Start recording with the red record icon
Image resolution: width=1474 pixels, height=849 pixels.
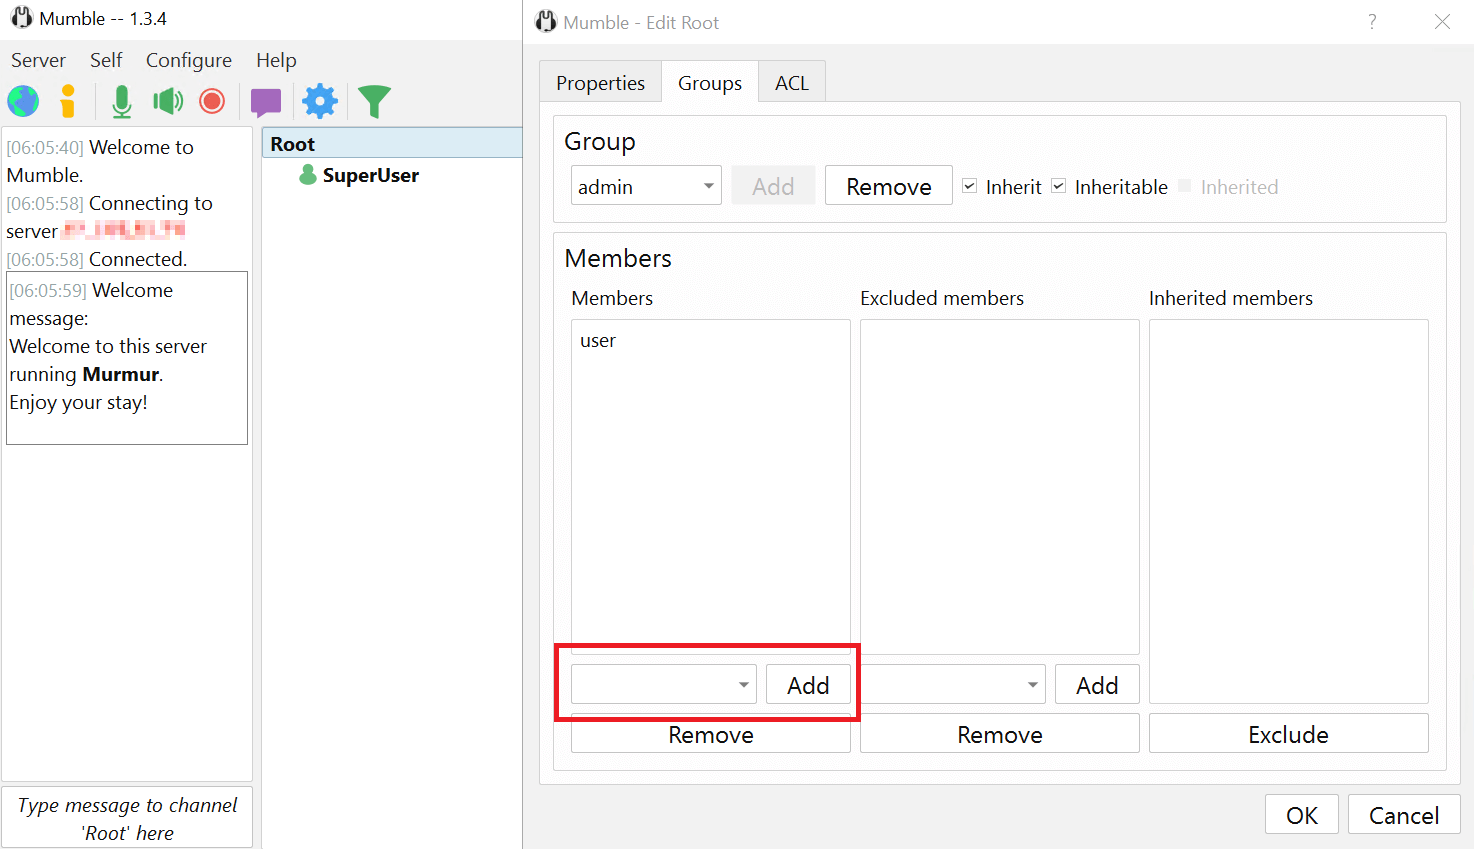point(212,101)
